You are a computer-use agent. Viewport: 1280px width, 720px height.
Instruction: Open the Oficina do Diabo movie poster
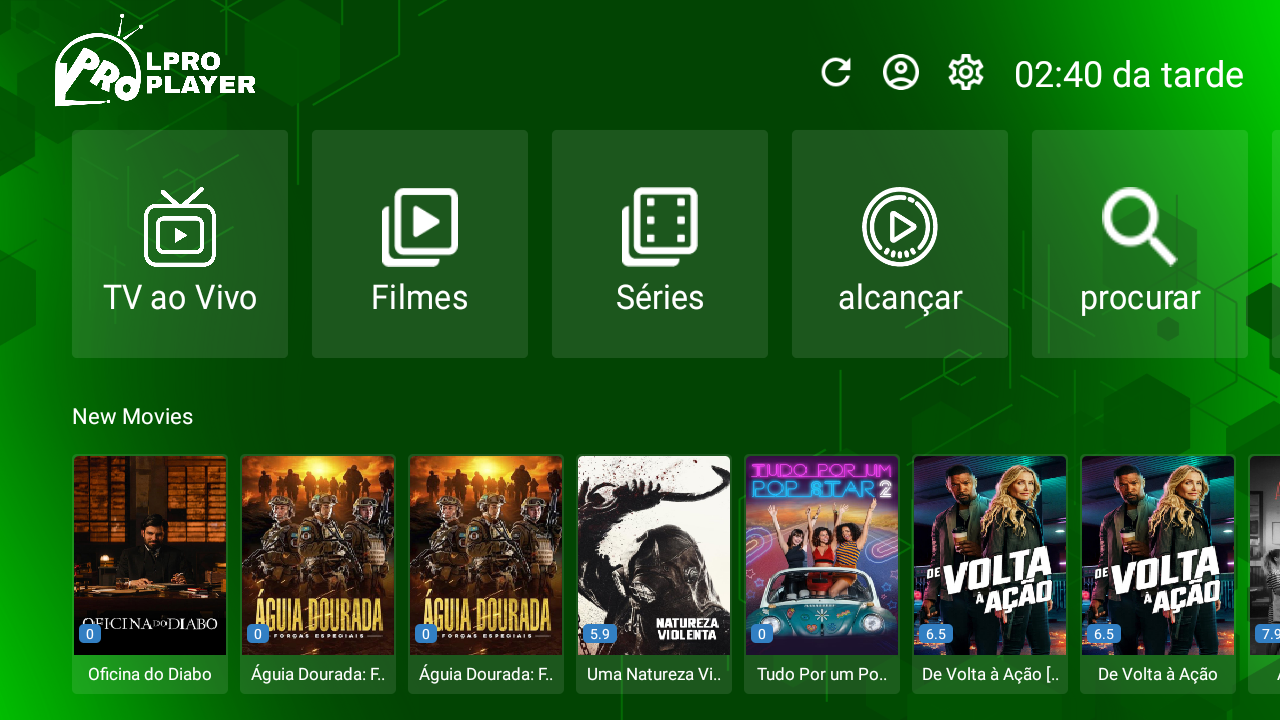[x=150, y=574]
